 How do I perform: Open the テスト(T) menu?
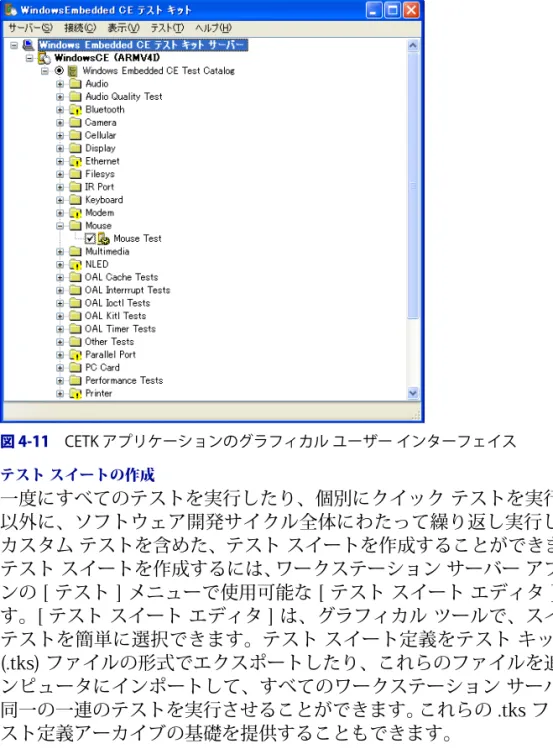[167, 28]
